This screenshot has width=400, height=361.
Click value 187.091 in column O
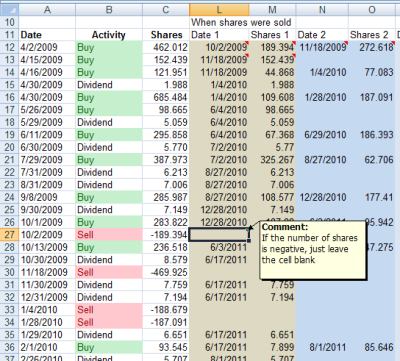coord(372,97)
